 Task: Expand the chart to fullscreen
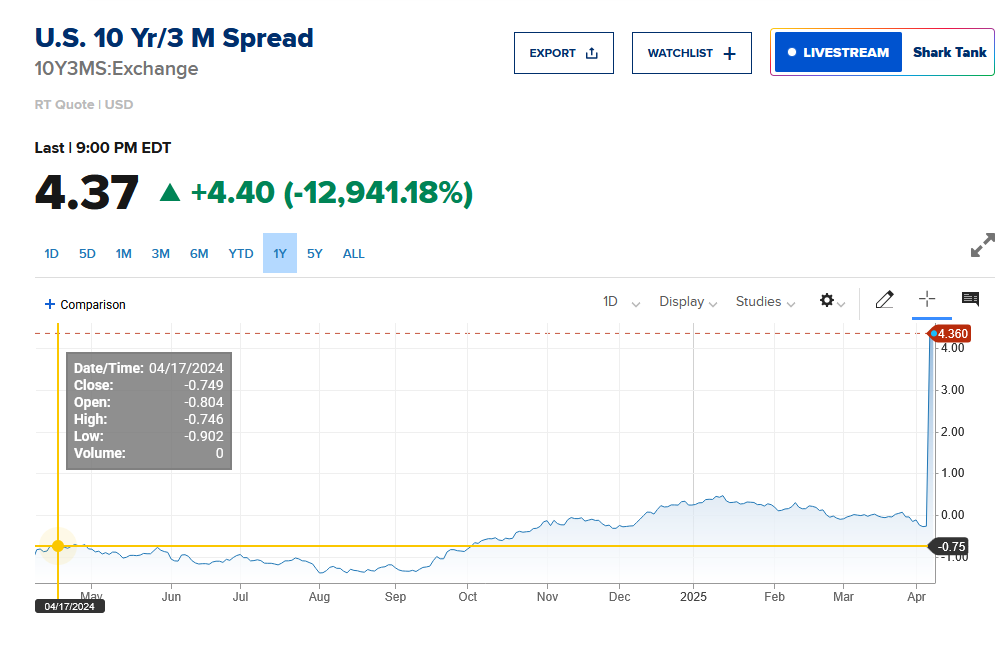tap(983, 245)
